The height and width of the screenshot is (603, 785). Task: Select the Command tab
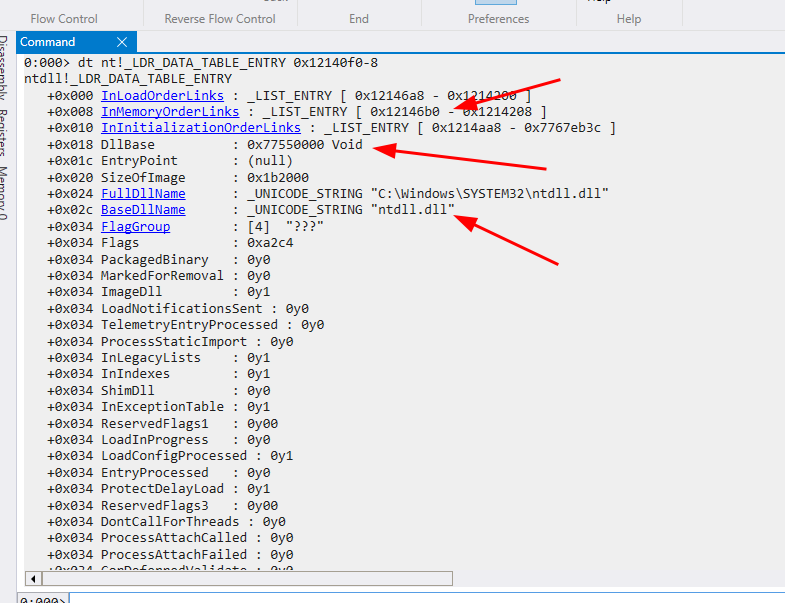click(x=48, y=42)
